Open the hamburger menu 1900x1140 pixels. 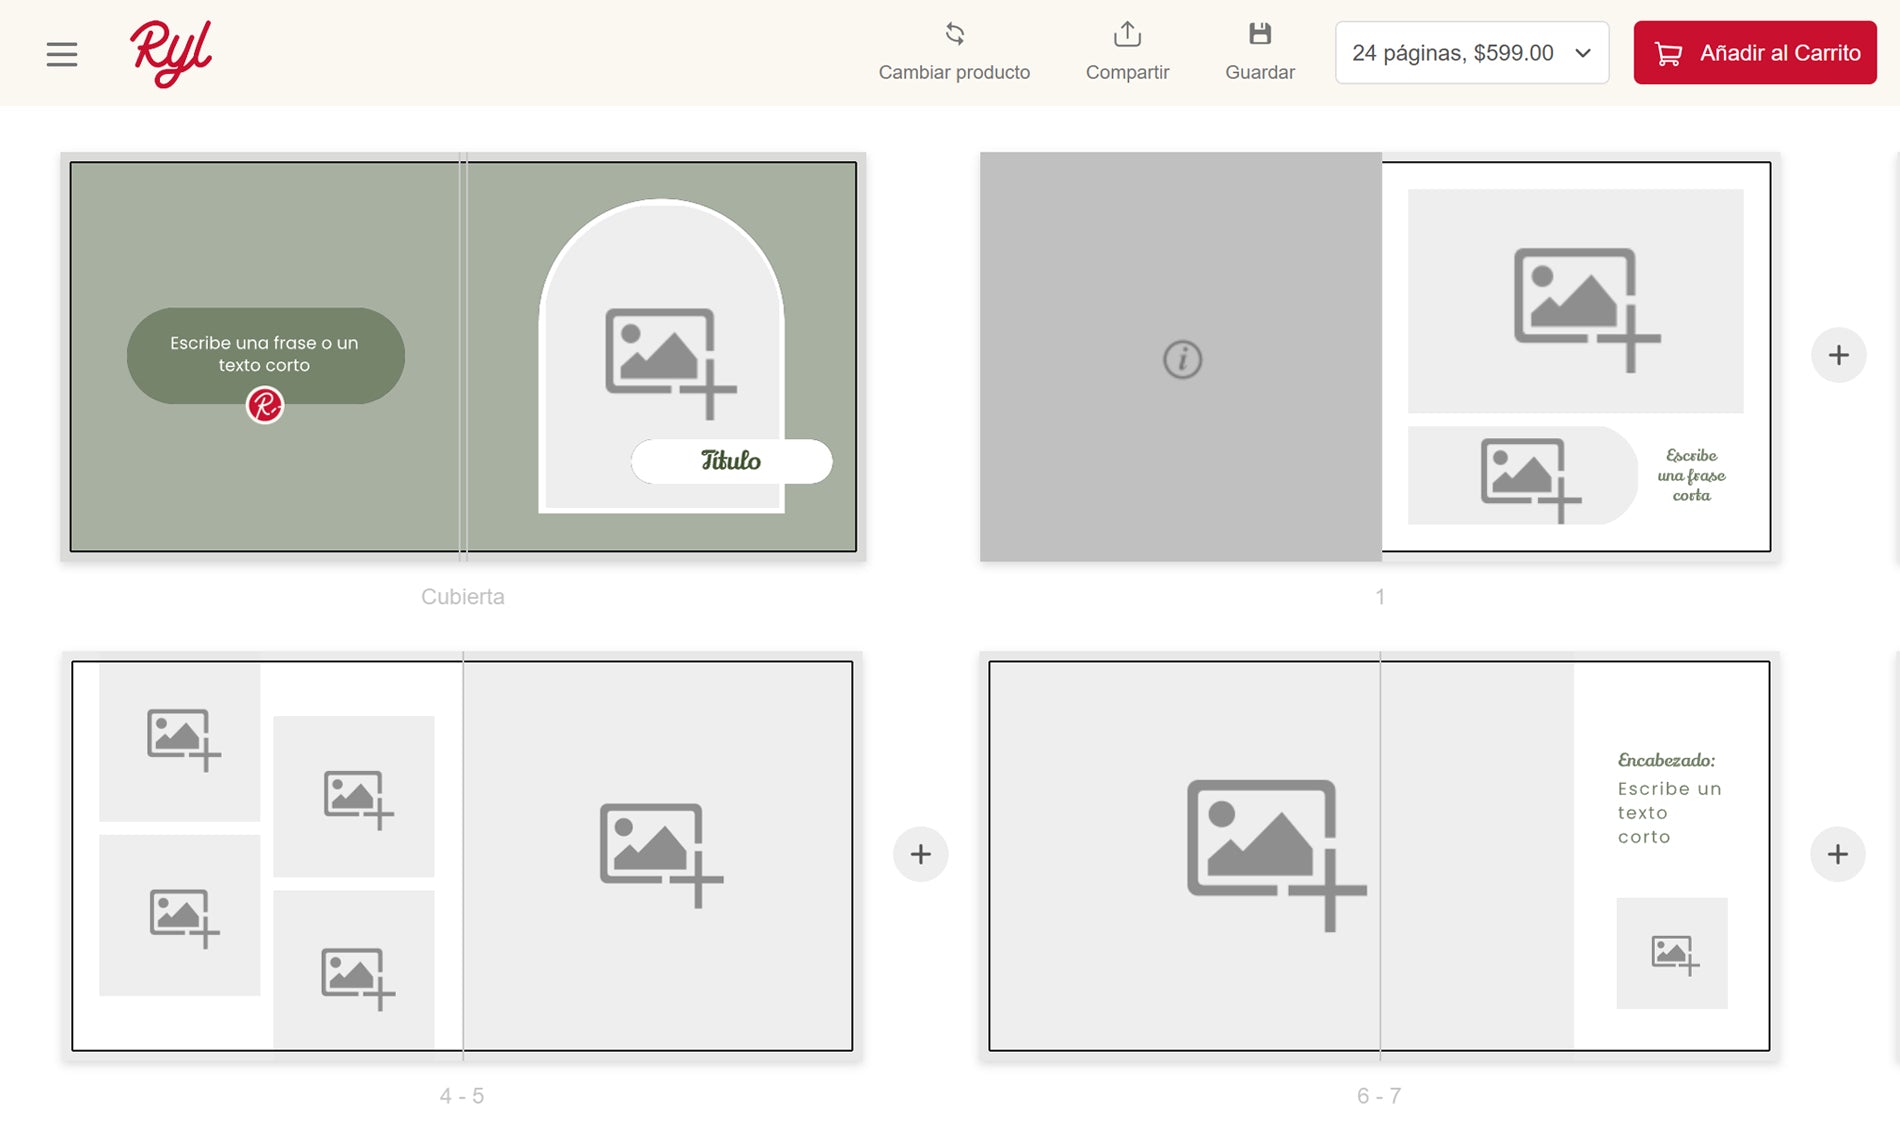[x=62, y=54]
